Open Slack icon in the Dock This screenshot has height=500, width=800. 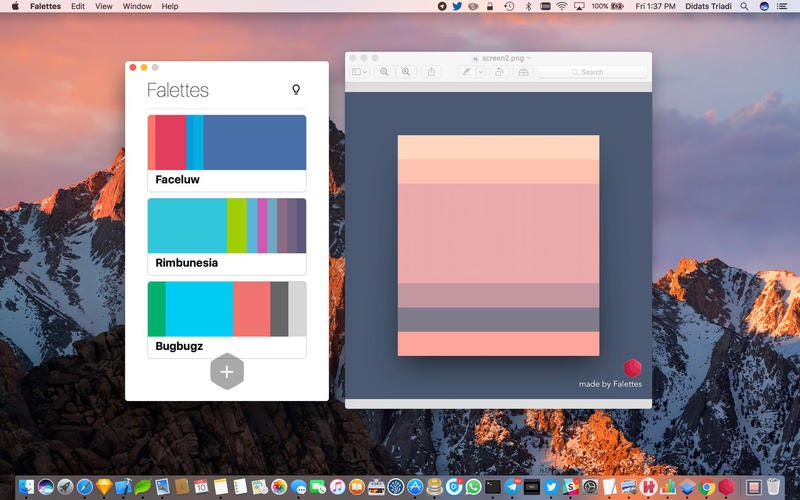tap(570, 487)
